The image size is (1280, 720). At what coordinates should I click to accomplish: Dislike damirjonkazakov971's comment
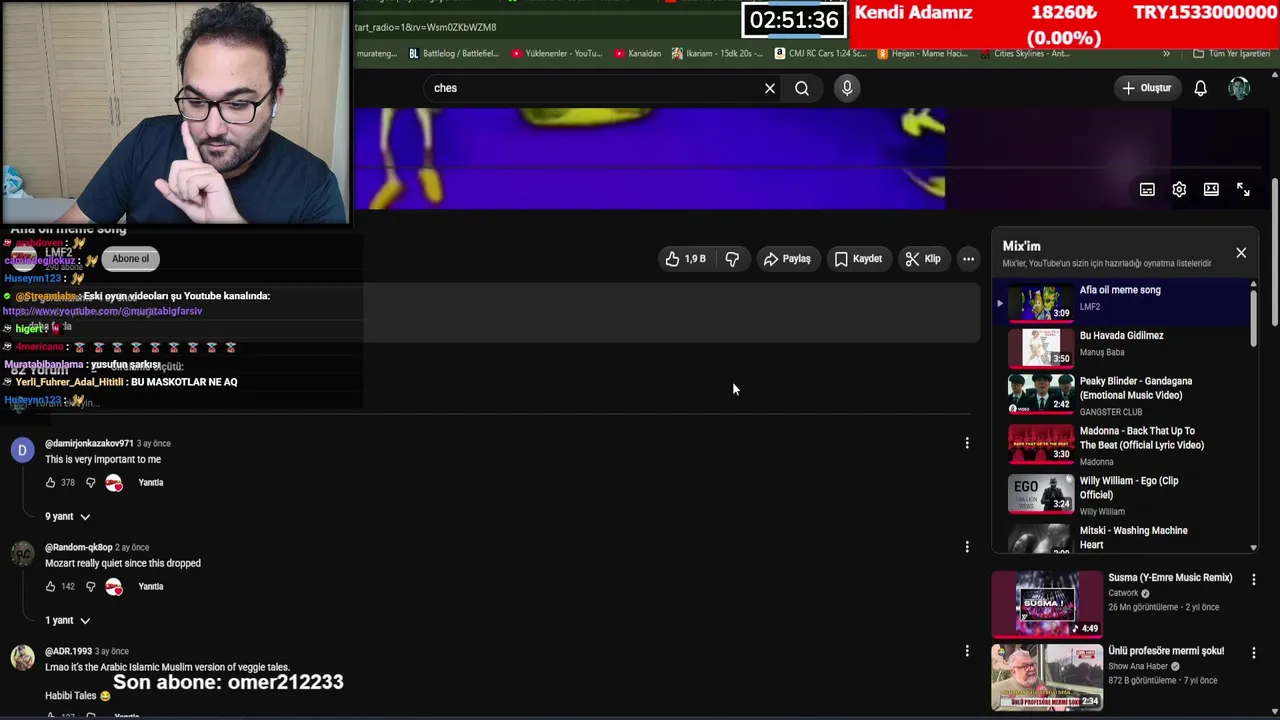(90, 483)
